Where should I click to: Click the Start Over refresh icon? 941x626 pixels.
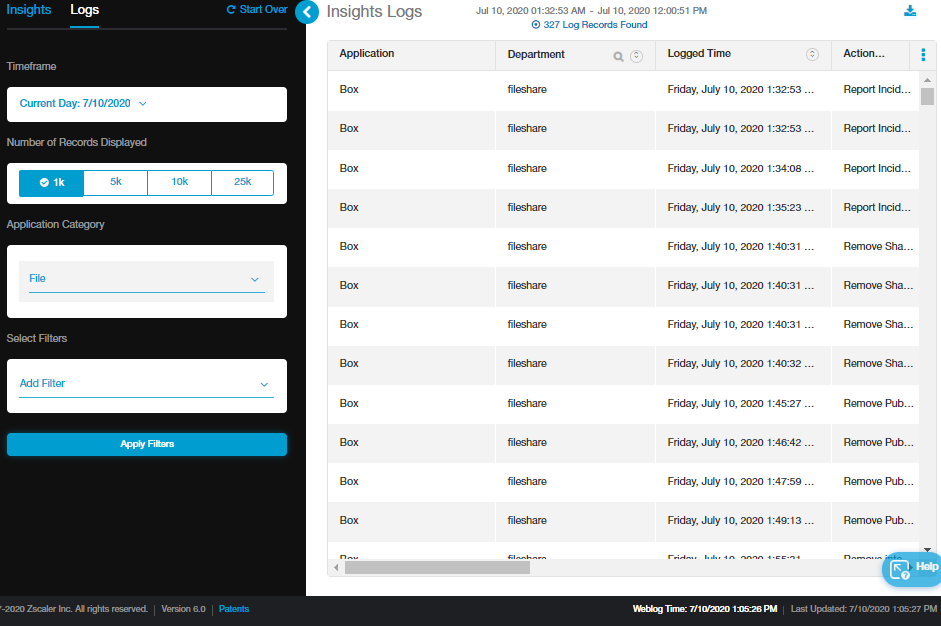tap(231, 10)
